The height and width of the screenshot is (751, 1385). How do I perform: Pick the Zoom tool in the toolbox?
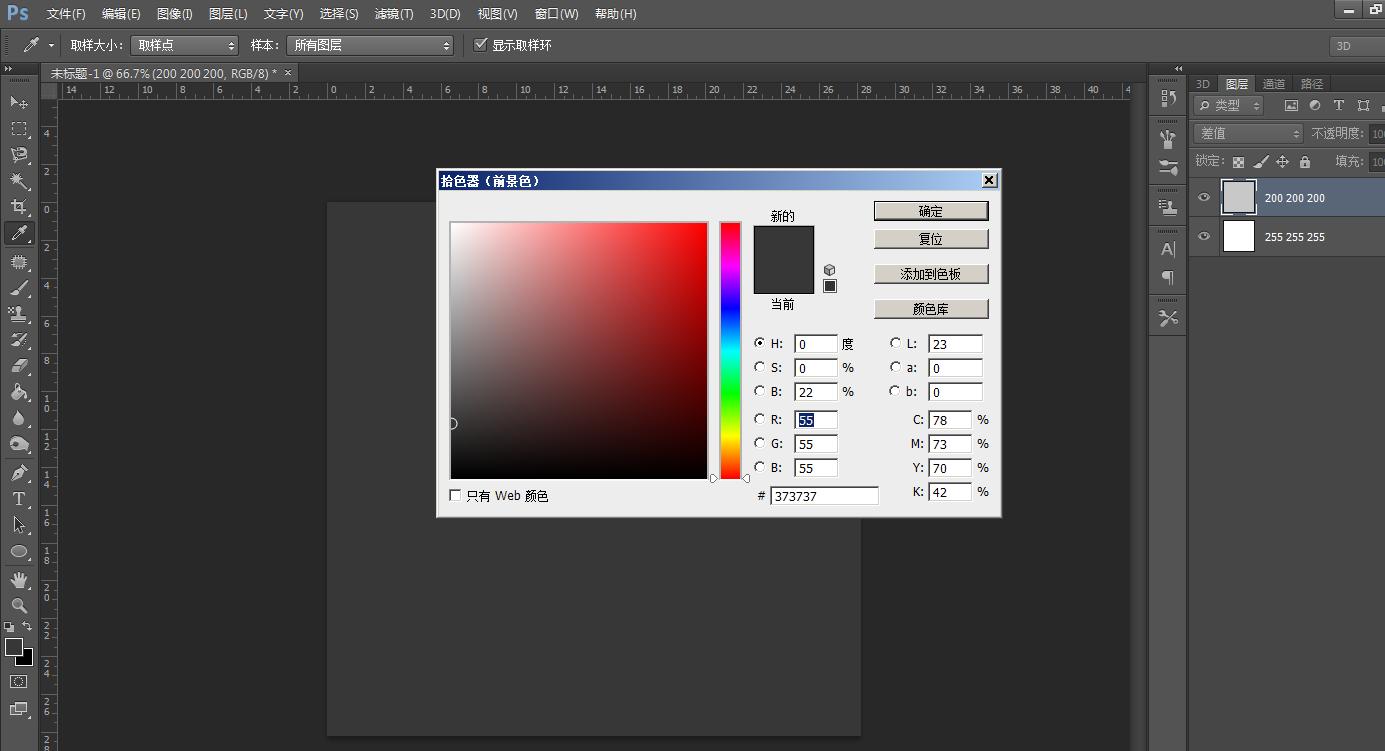pyautogui.click(x=19, y=606)
